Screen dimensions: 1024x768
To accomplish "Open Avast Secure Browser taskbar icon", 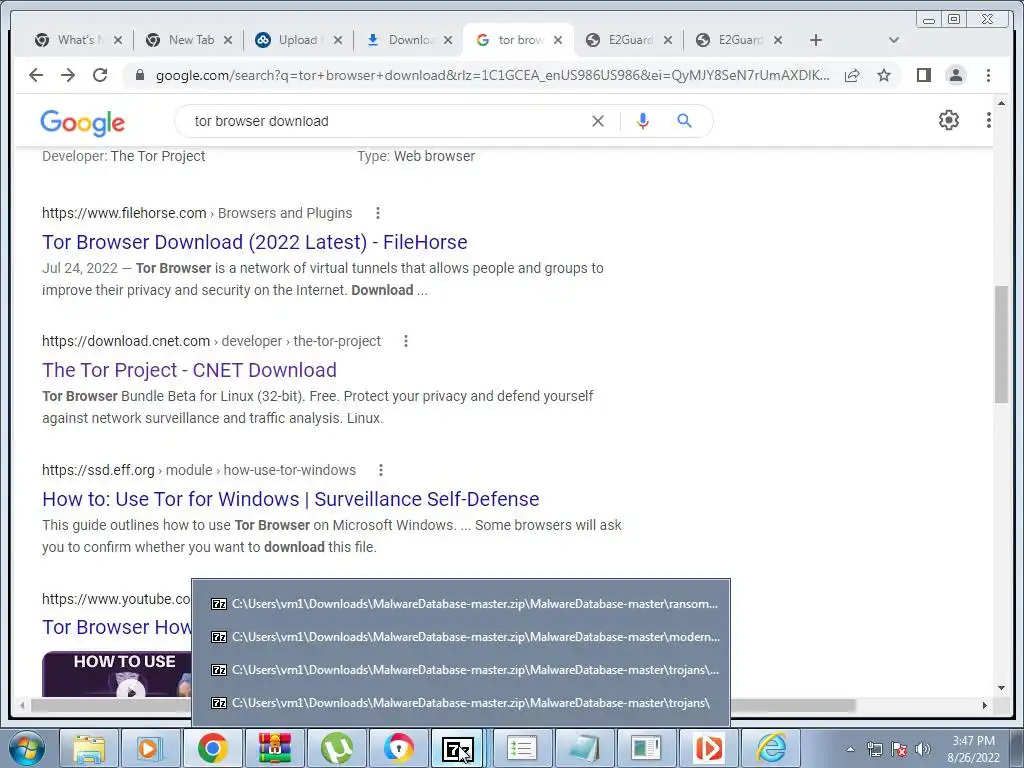I will (398, 748).
